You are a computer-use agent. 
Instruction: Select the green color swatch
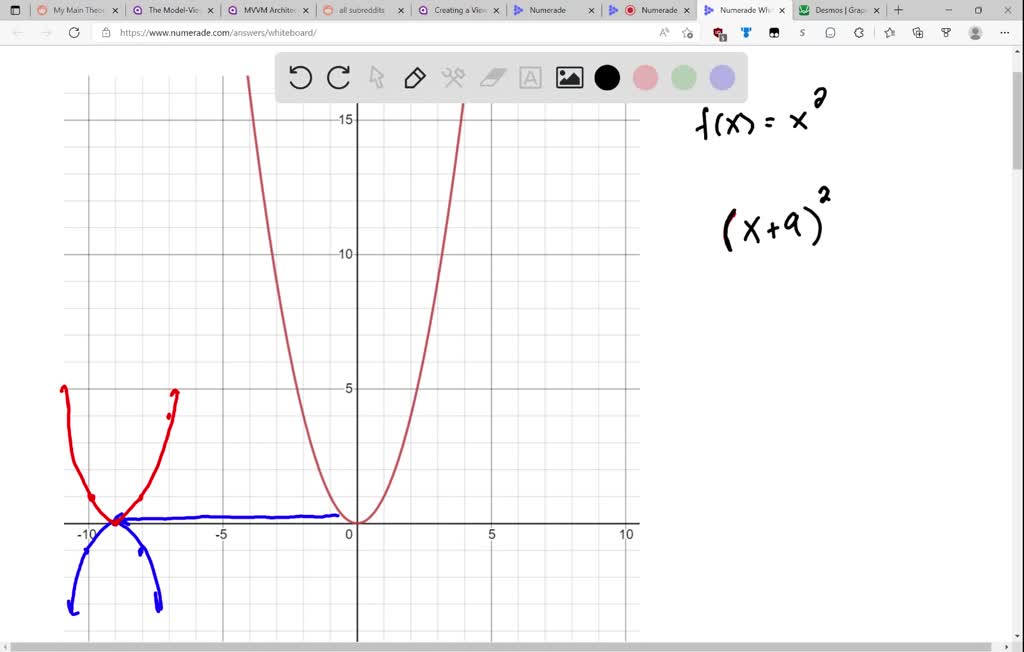(x=683, y=78)
